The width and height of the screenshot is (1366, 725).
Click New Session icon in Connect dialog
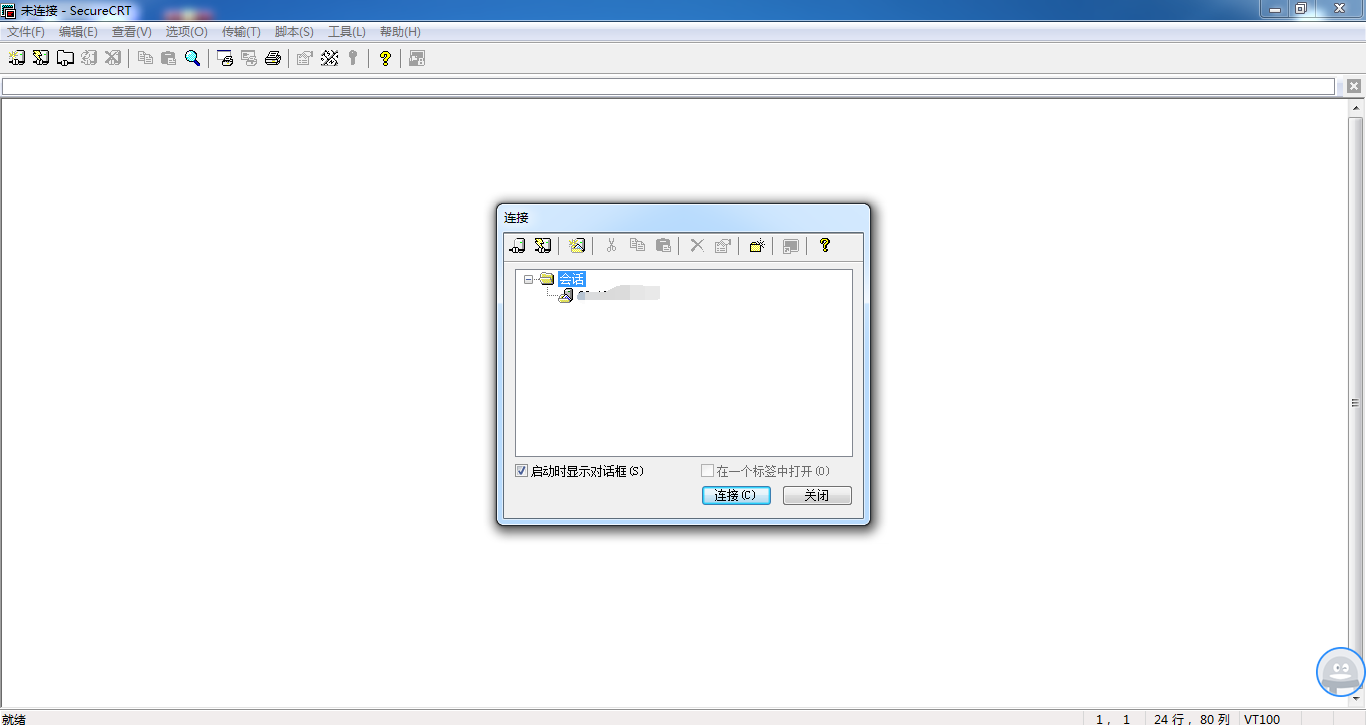[577, 245]
